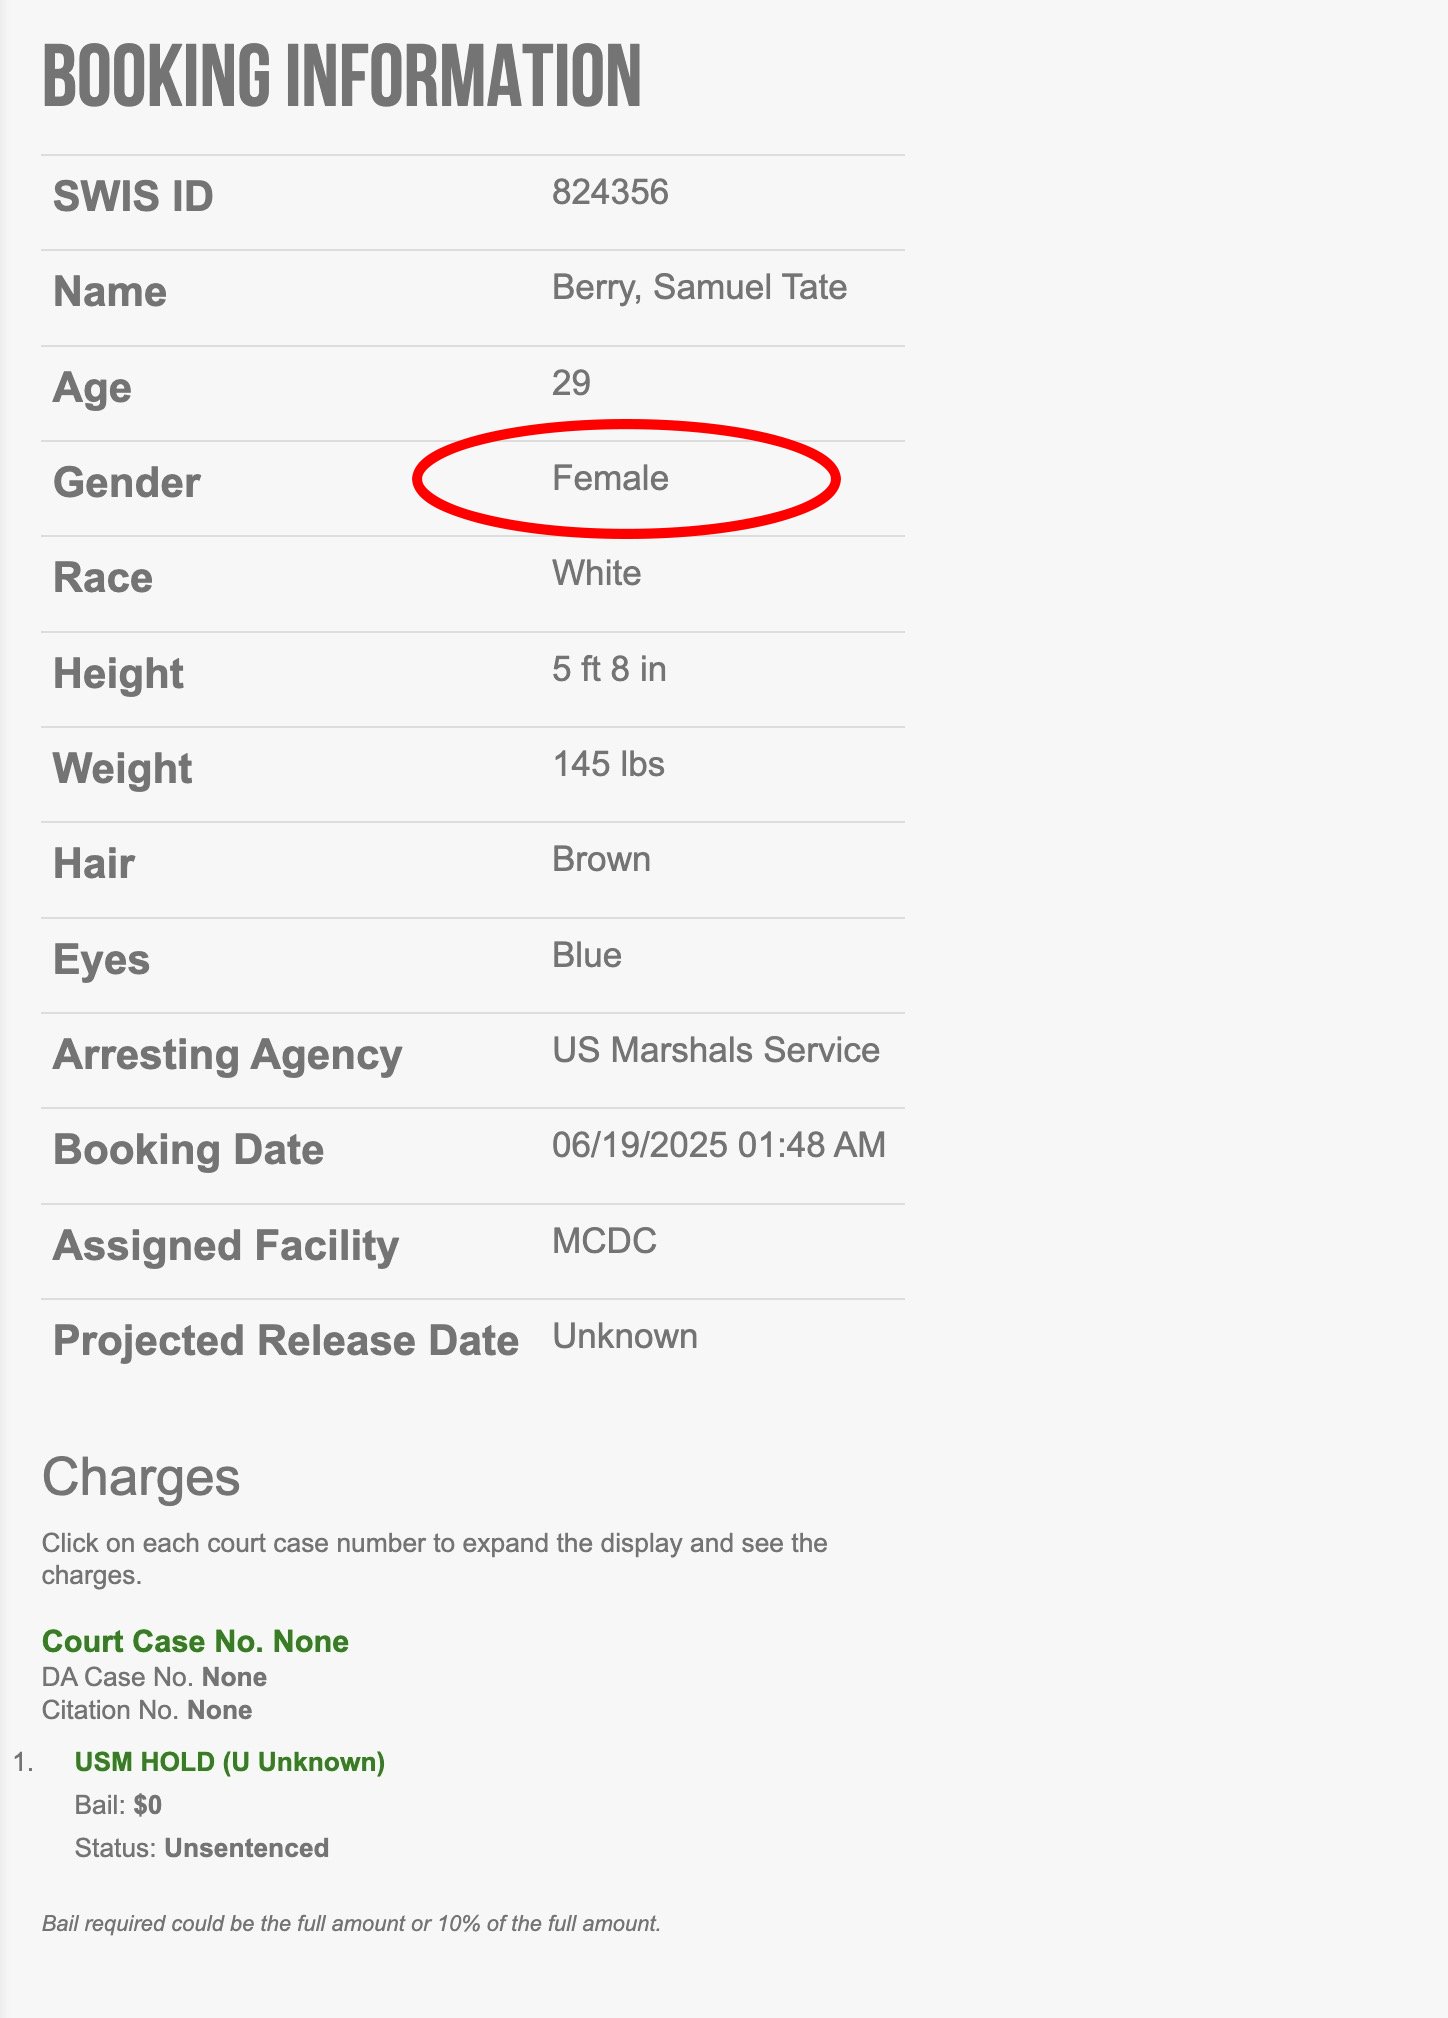The width and height of the screenshot is (1448, 2018).
Task: Click the MCDC assigned facility value
Action: [604, 1241]
